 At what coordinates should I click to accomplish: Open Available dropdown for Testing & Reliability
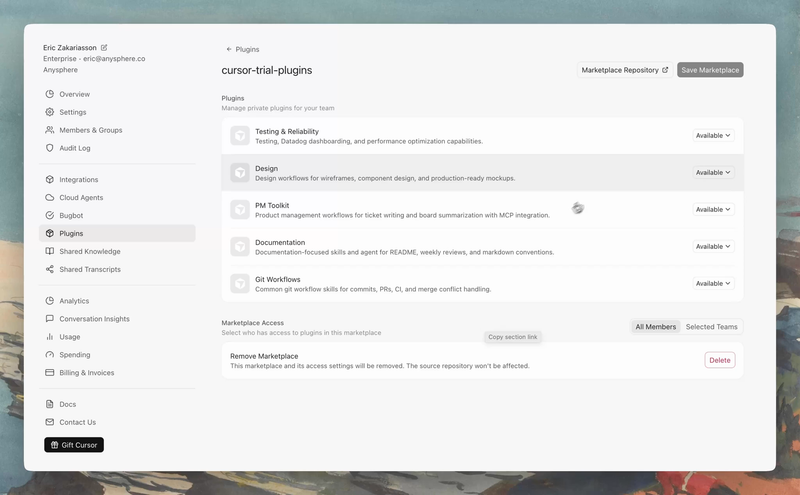tap(713, 135)
